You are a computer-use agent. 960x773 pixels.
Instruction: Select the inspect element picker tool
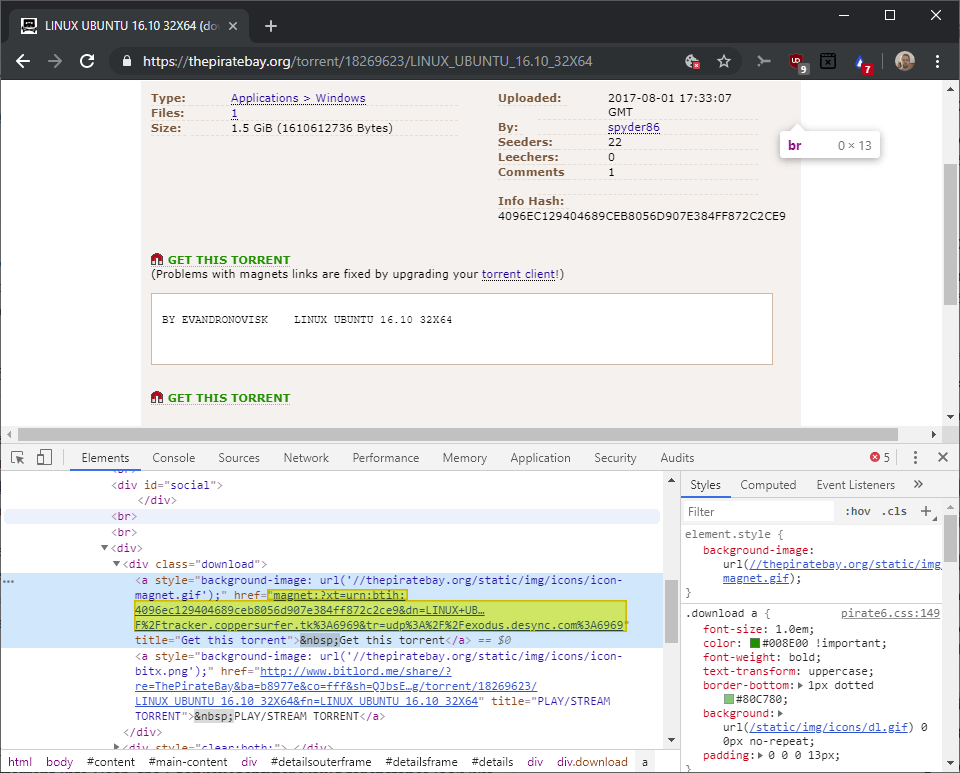coord(16,456)
